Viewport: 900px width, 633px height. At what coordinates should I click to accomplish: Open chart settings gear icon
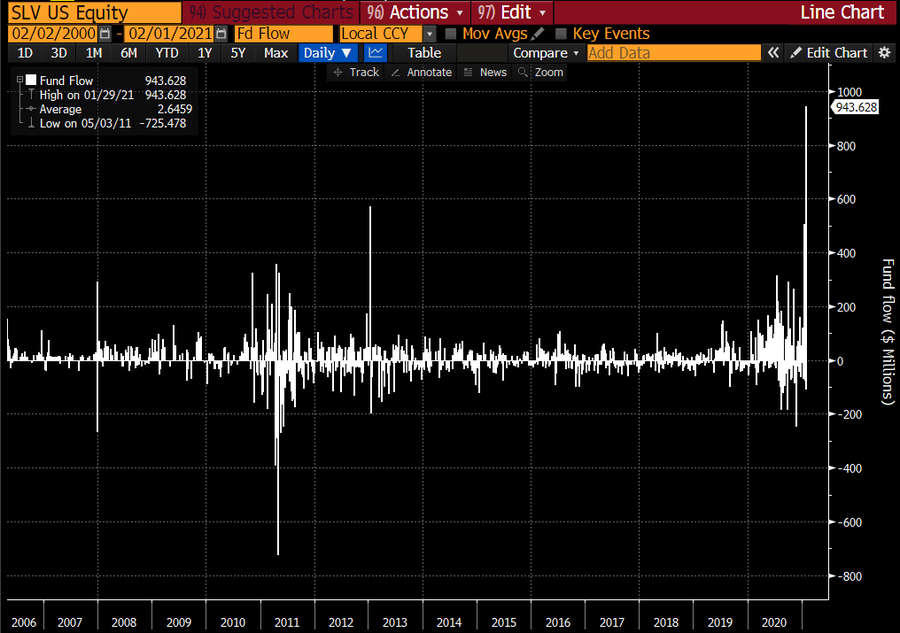point(884,53)
